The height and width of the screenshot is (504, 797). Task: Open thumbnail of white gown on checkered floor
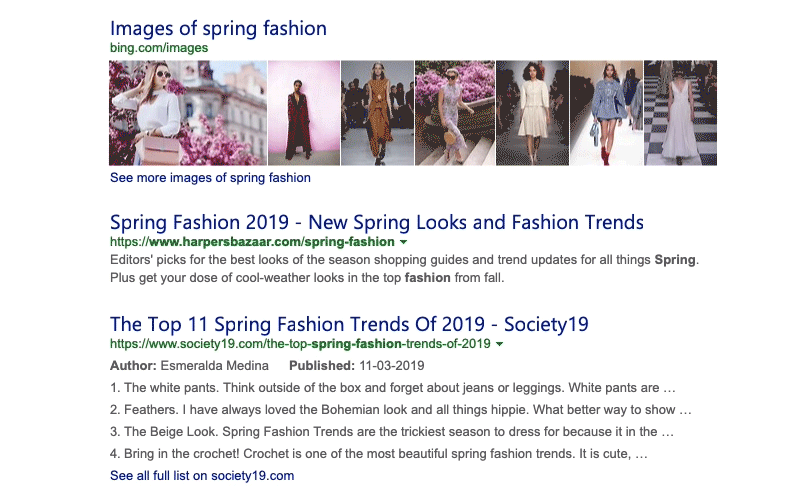pos(681,113)
